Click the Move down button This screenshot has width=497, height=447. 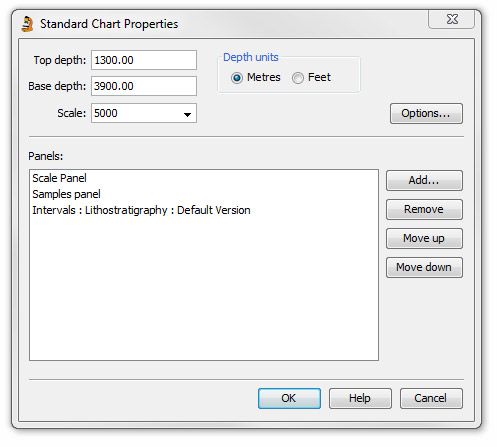[424, 268]
